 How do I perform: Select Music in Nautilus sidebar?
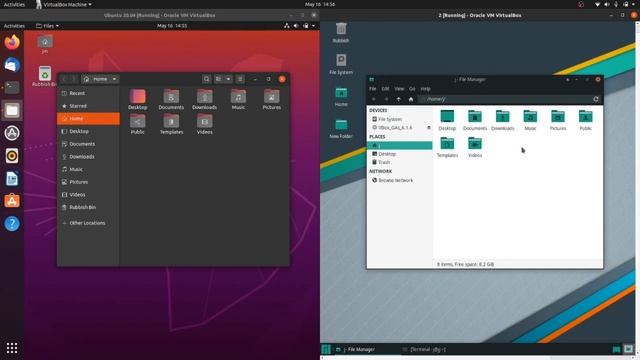pos(89,169)
